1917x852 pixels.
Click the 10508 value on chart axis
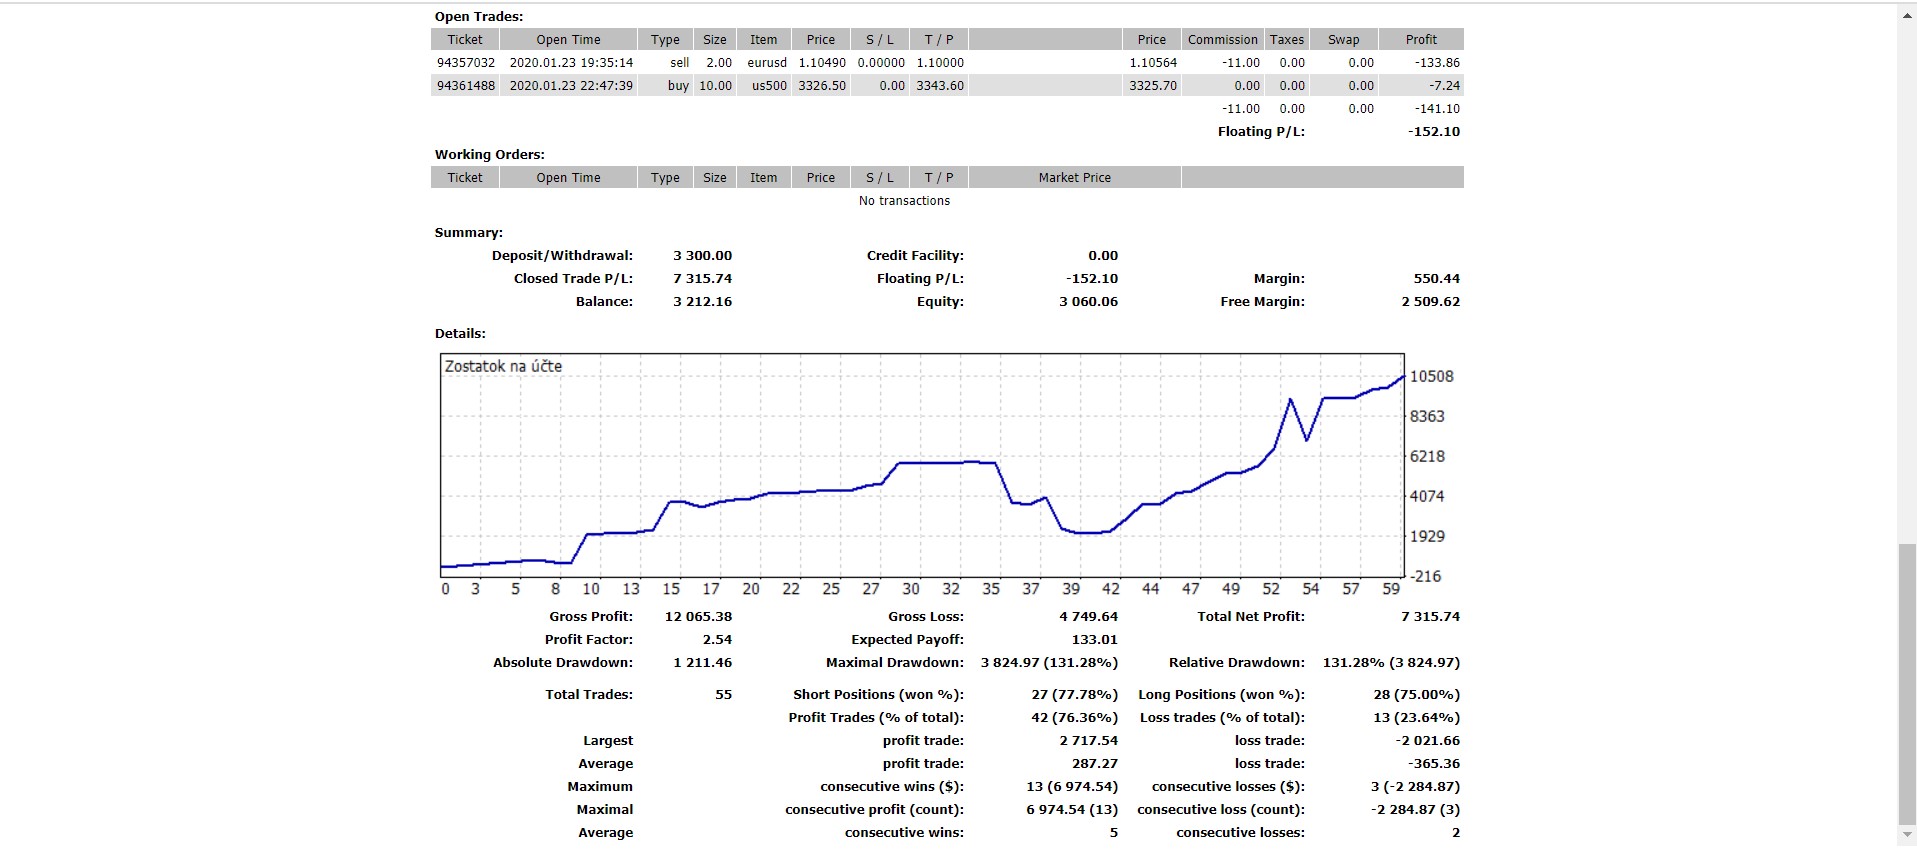pyautogui.click(x=1431, y=377)
